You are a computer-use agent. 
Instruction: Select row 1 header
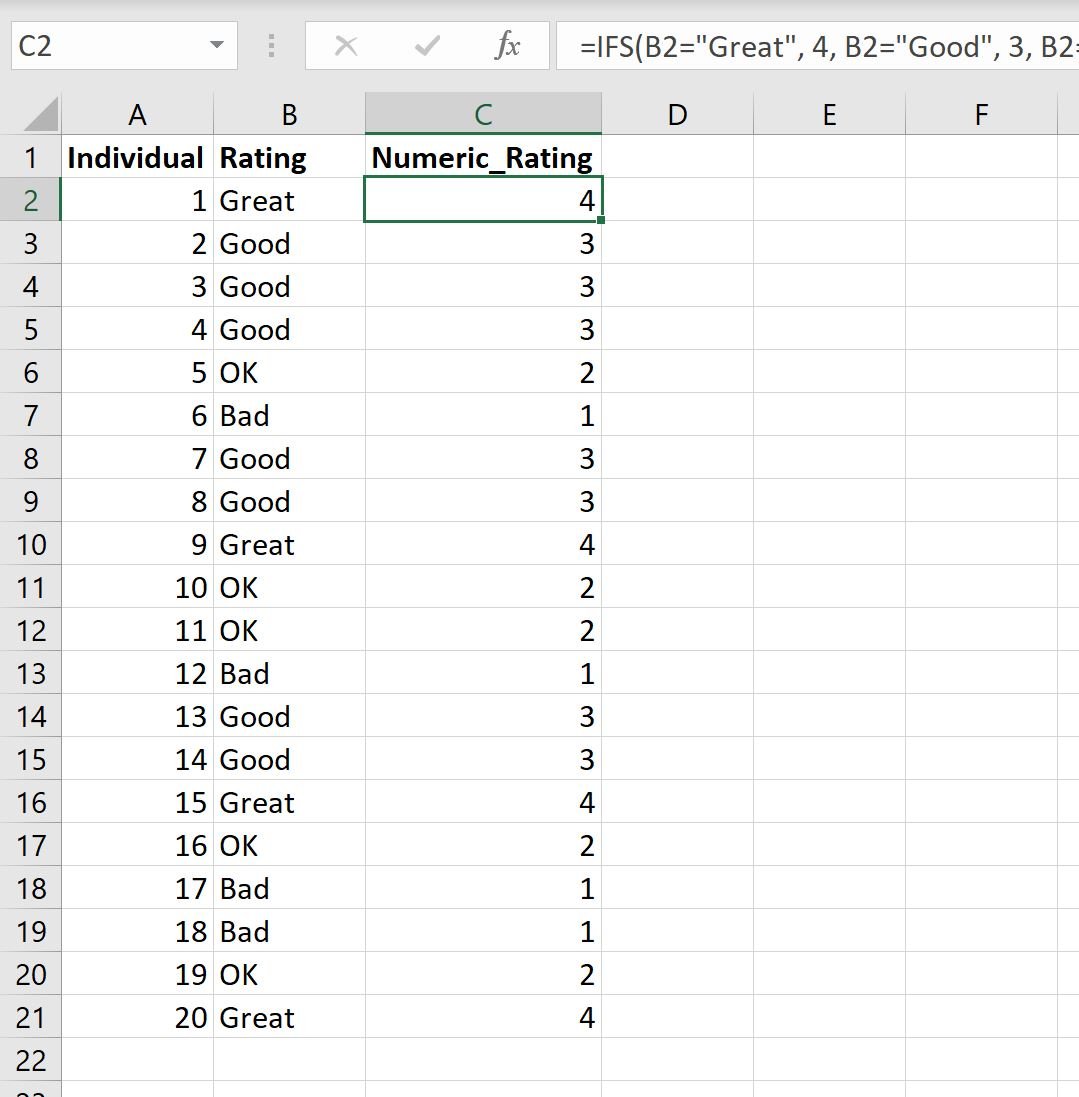tap(30, 157)
